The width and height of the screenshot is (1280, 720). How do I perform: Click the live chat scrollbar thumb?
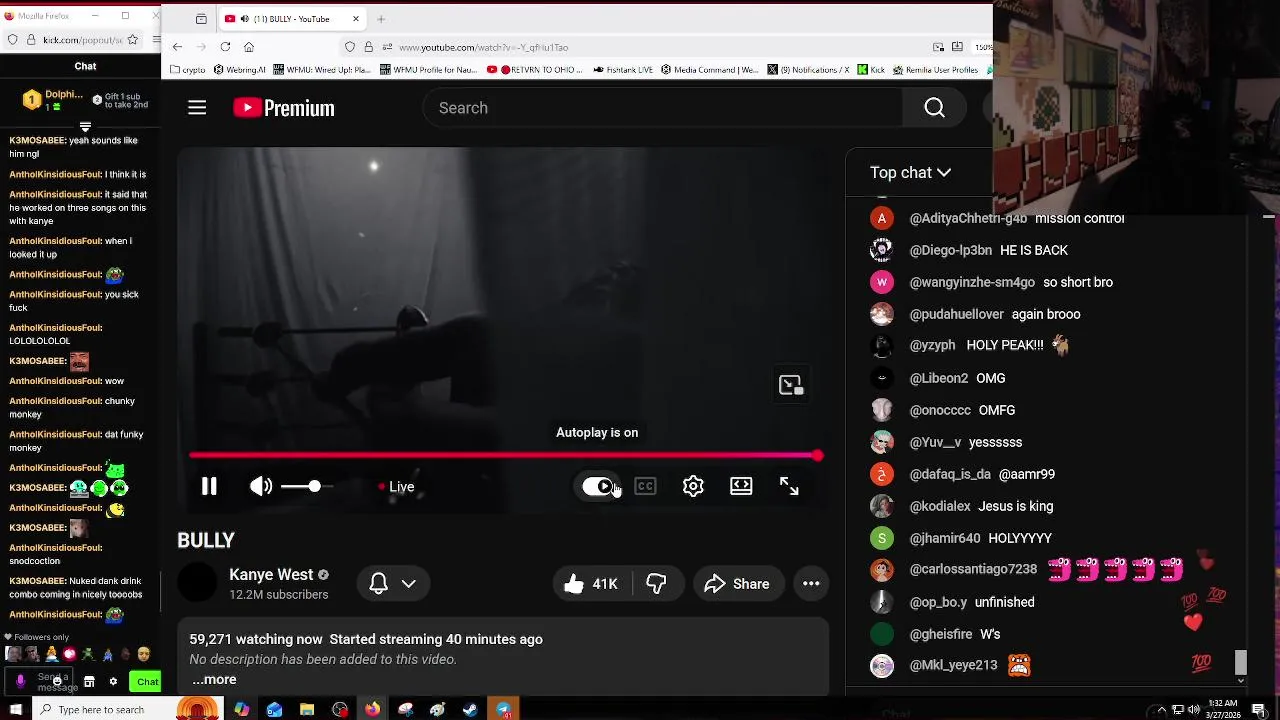point(1241,662)
